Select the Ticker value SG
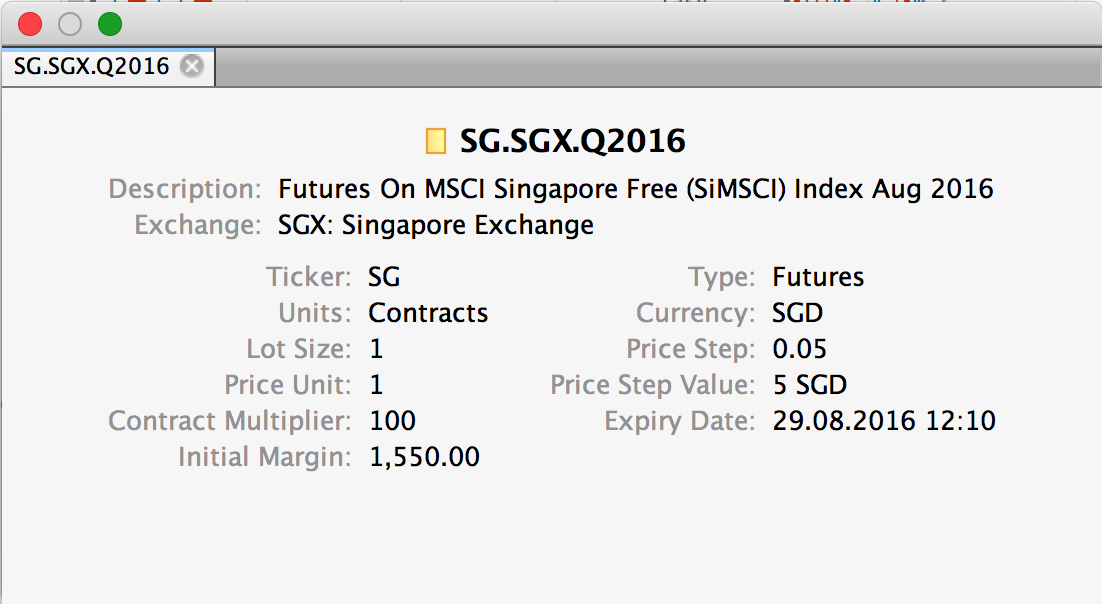This screenshot has height=604, width=1102. click(x=384, y=277)
